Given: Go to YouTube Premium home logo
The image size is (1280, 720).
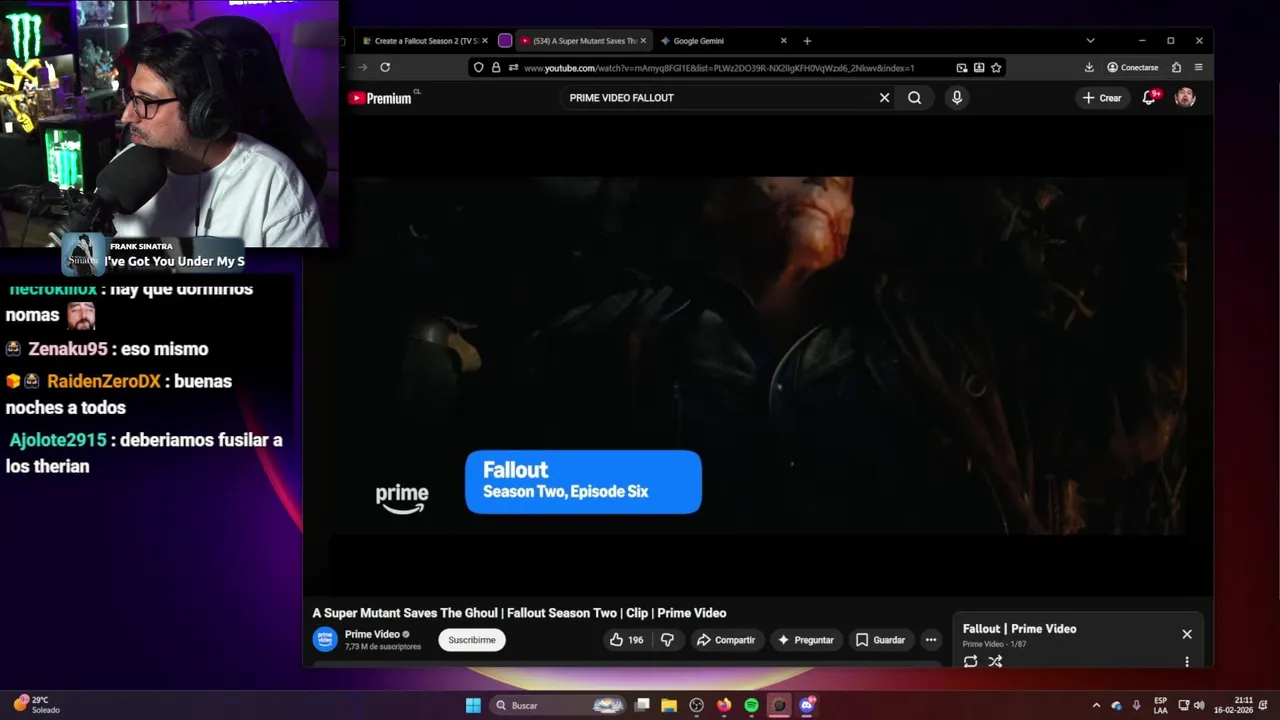Looking at the screenshot, I should point(380,98).
